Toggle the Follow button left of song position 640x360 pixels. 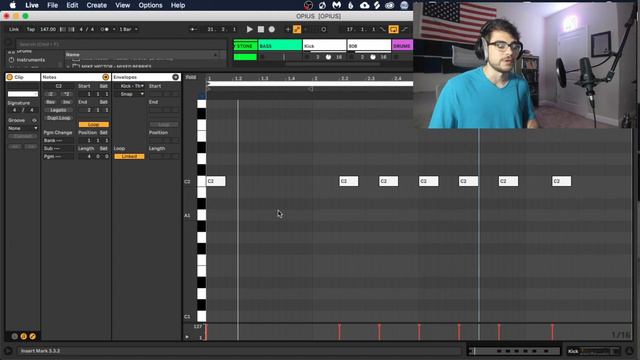tap(193, 29)
